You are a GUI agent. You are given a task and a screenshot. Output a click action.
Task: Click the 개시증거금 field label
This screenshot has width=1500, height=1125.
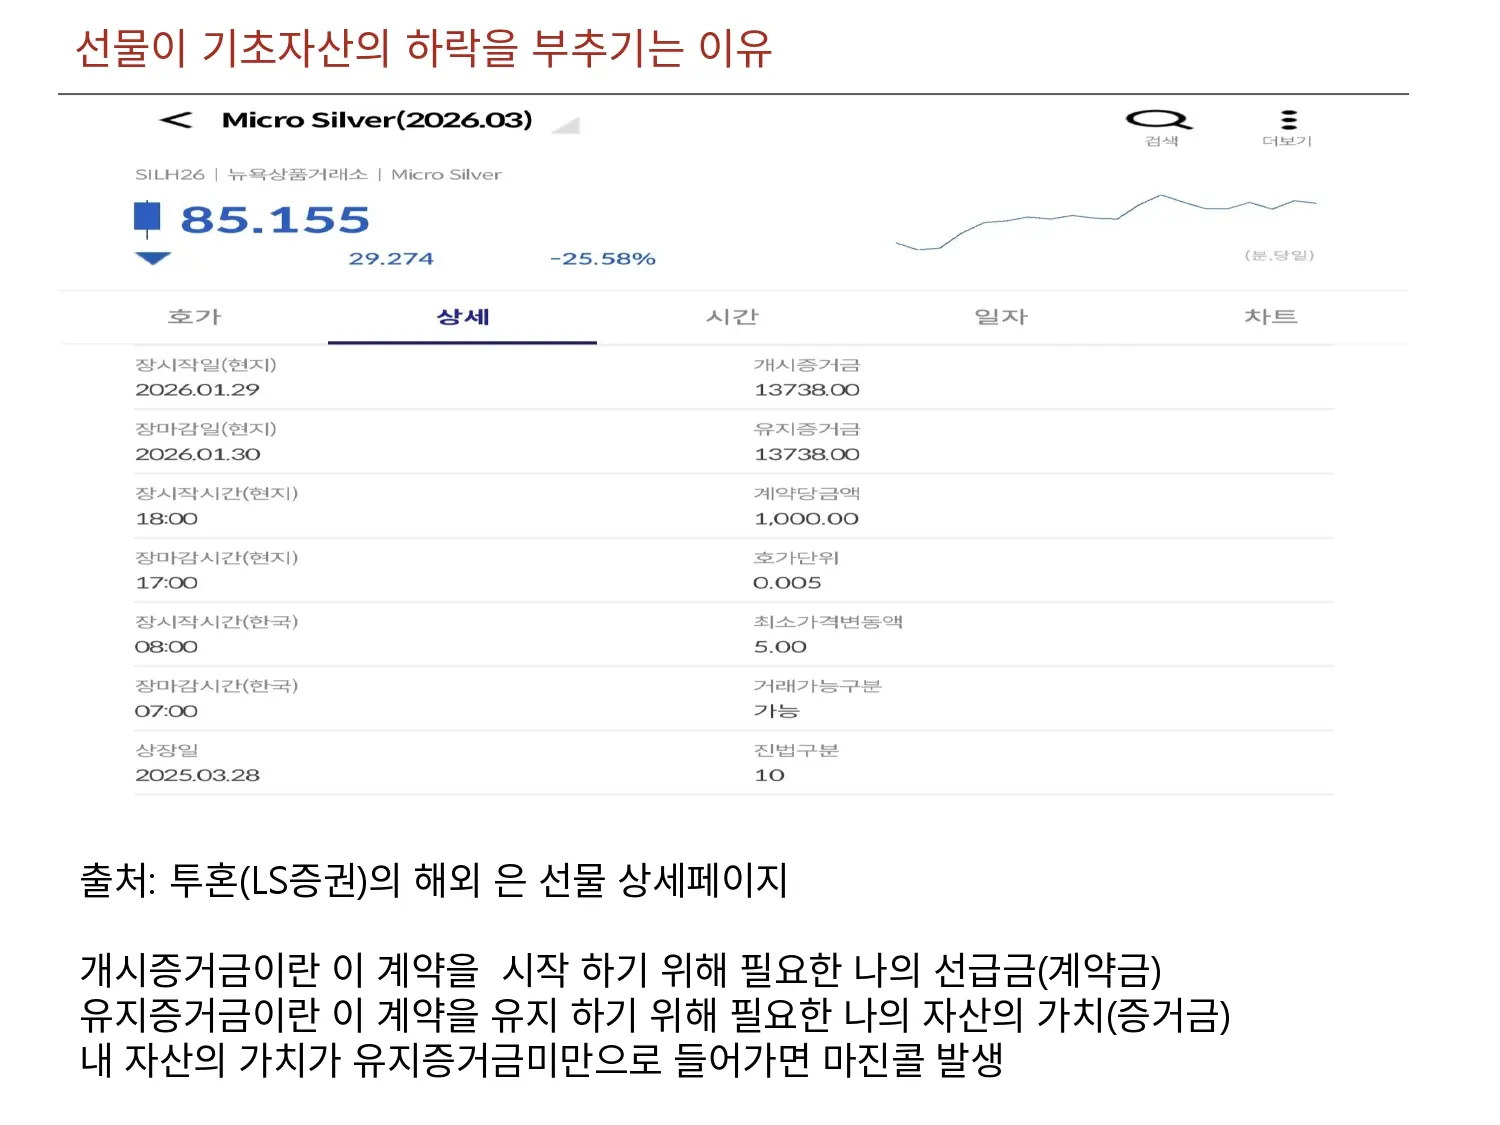(x=807, y=365)
